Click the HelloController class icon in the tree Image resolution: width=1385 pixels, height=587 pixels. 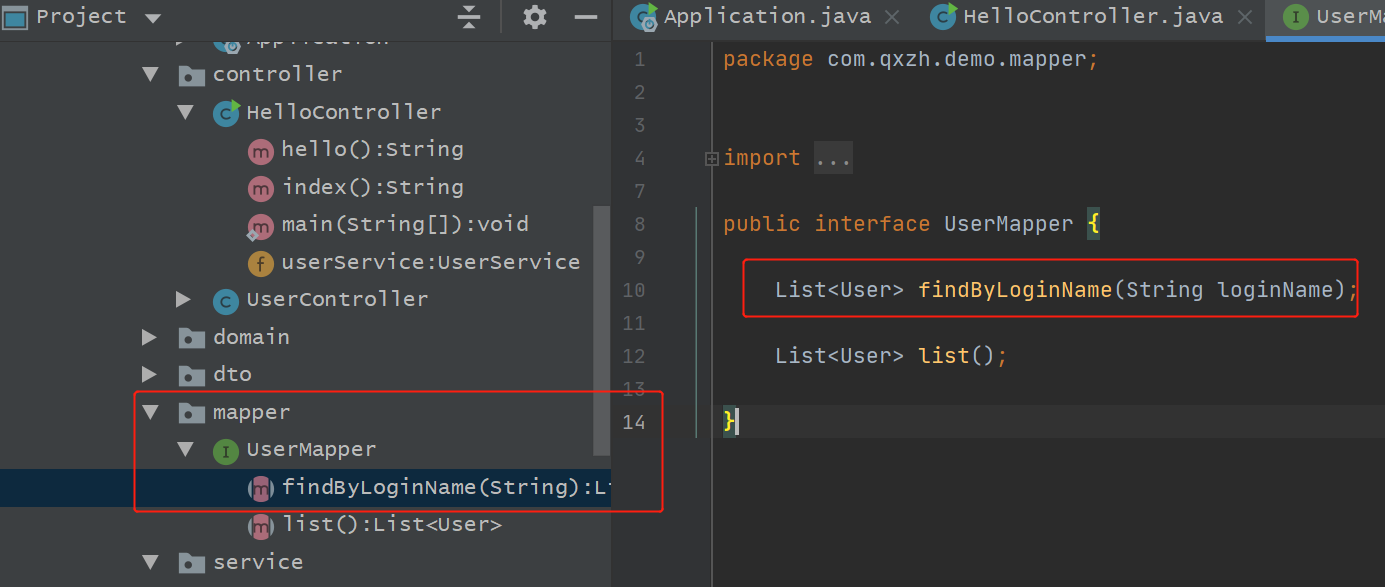(227, 113)
